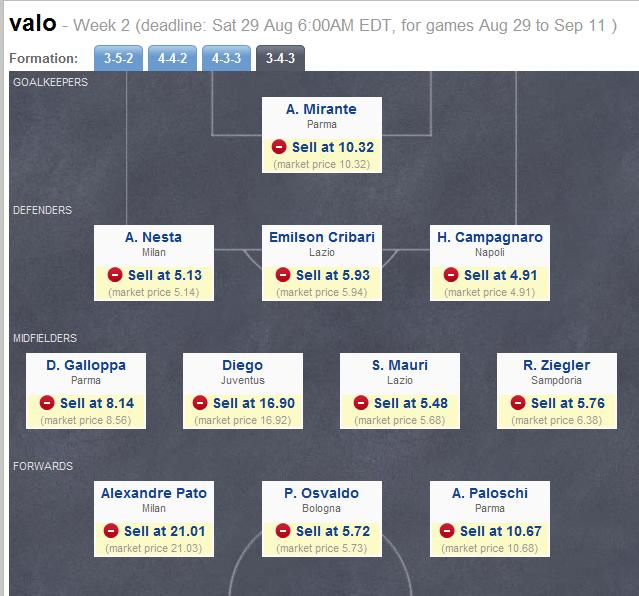Click red sell icon for A. Mirante

pyautogui.click(x=279, y=147)
